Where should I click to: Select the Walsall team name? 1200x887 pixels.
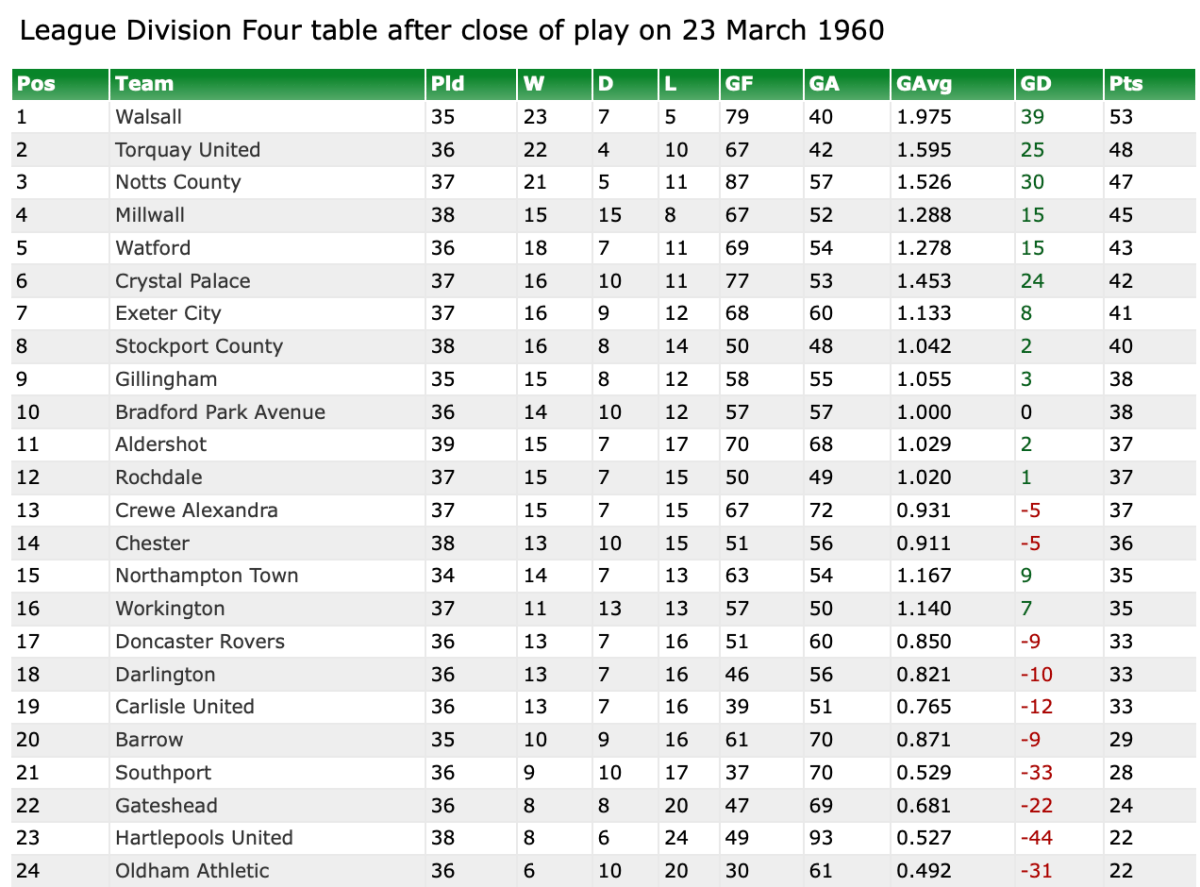[148, 117]
